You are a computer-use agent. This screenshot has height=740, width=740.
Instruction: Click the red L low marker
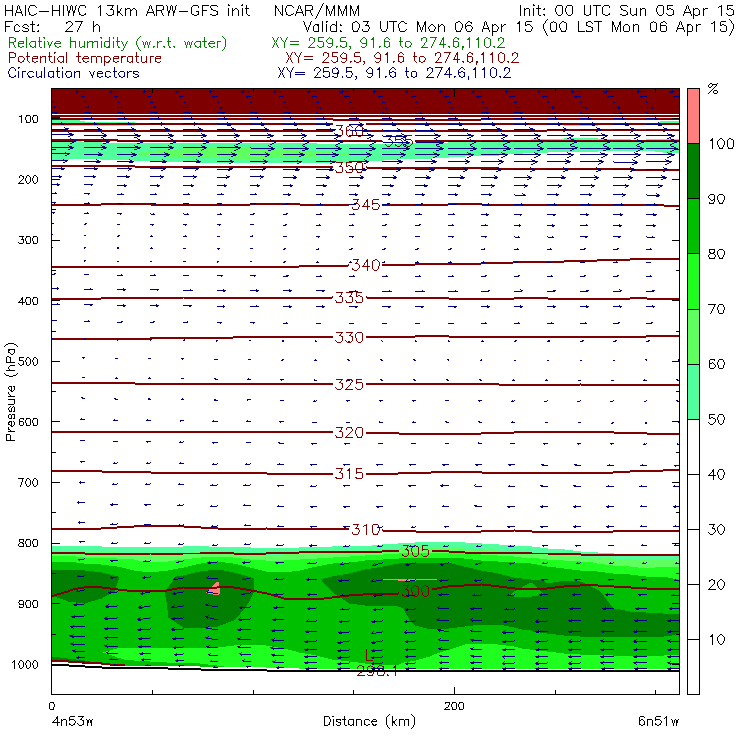[x=370, y=655]
